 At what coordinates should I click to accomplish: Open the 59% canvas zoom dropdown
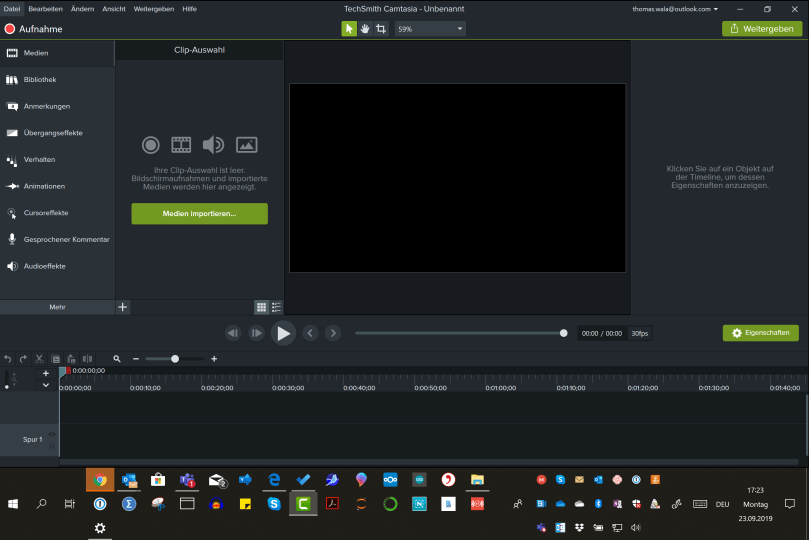coord(430,29)
